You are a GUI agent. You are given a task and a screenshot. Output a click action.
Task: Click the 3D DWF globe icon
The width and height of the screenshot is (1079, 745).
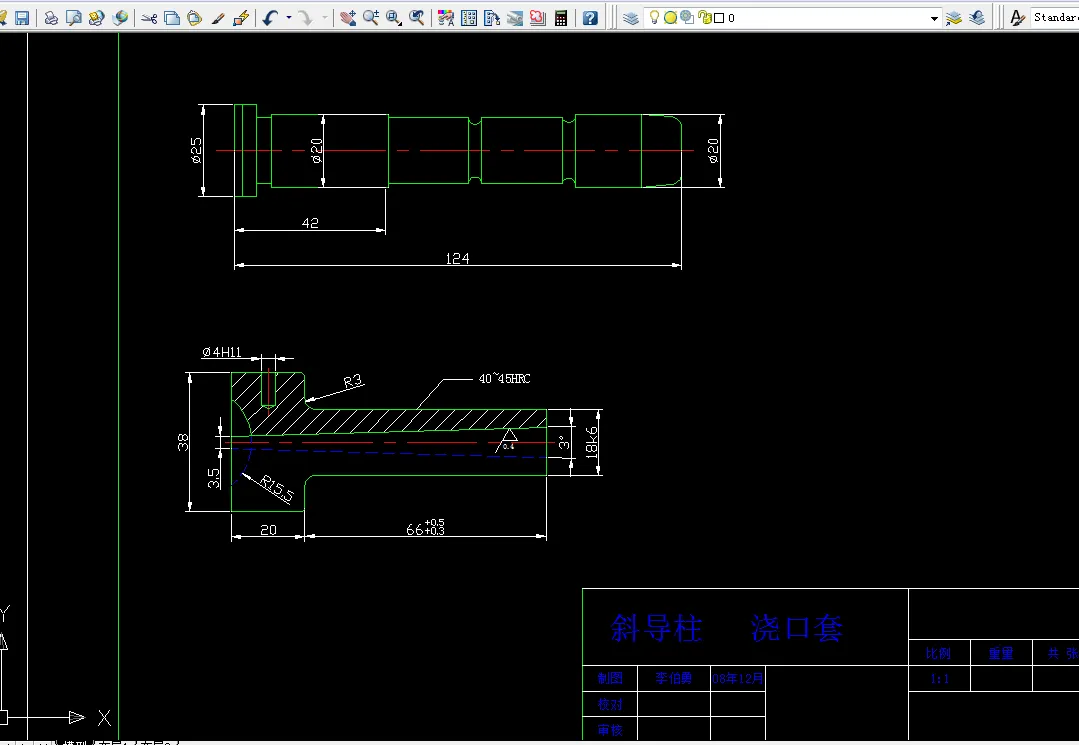(120, 18)
